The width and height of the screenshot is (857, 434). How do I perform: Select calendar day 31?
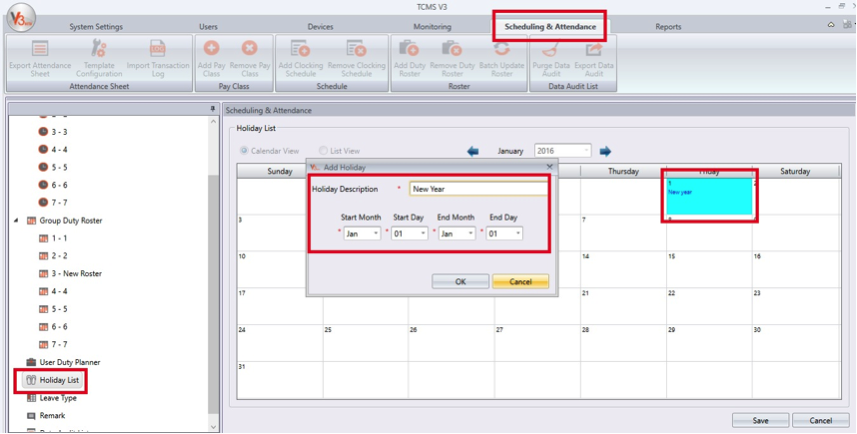click(279, 379)
